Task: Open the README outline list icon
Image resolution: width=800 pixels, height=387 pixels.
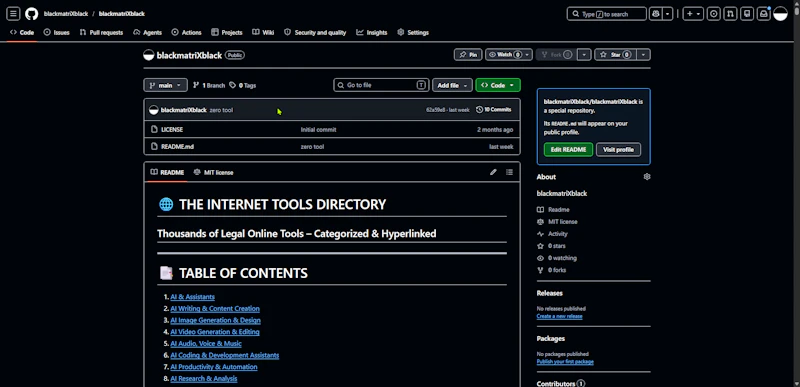Action: [509, 172]
